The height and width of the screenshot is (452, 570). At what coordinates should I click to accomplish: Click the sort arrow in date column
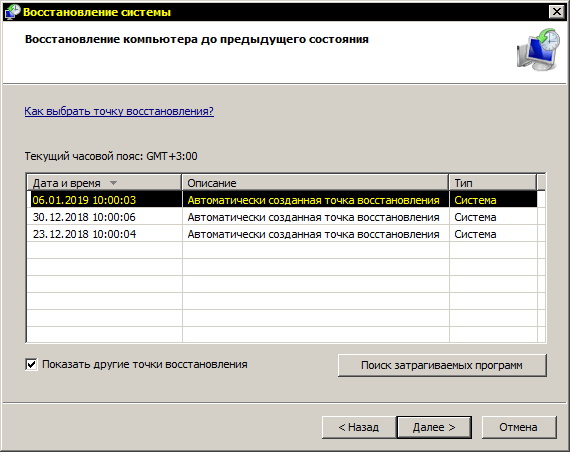(113, 183)
